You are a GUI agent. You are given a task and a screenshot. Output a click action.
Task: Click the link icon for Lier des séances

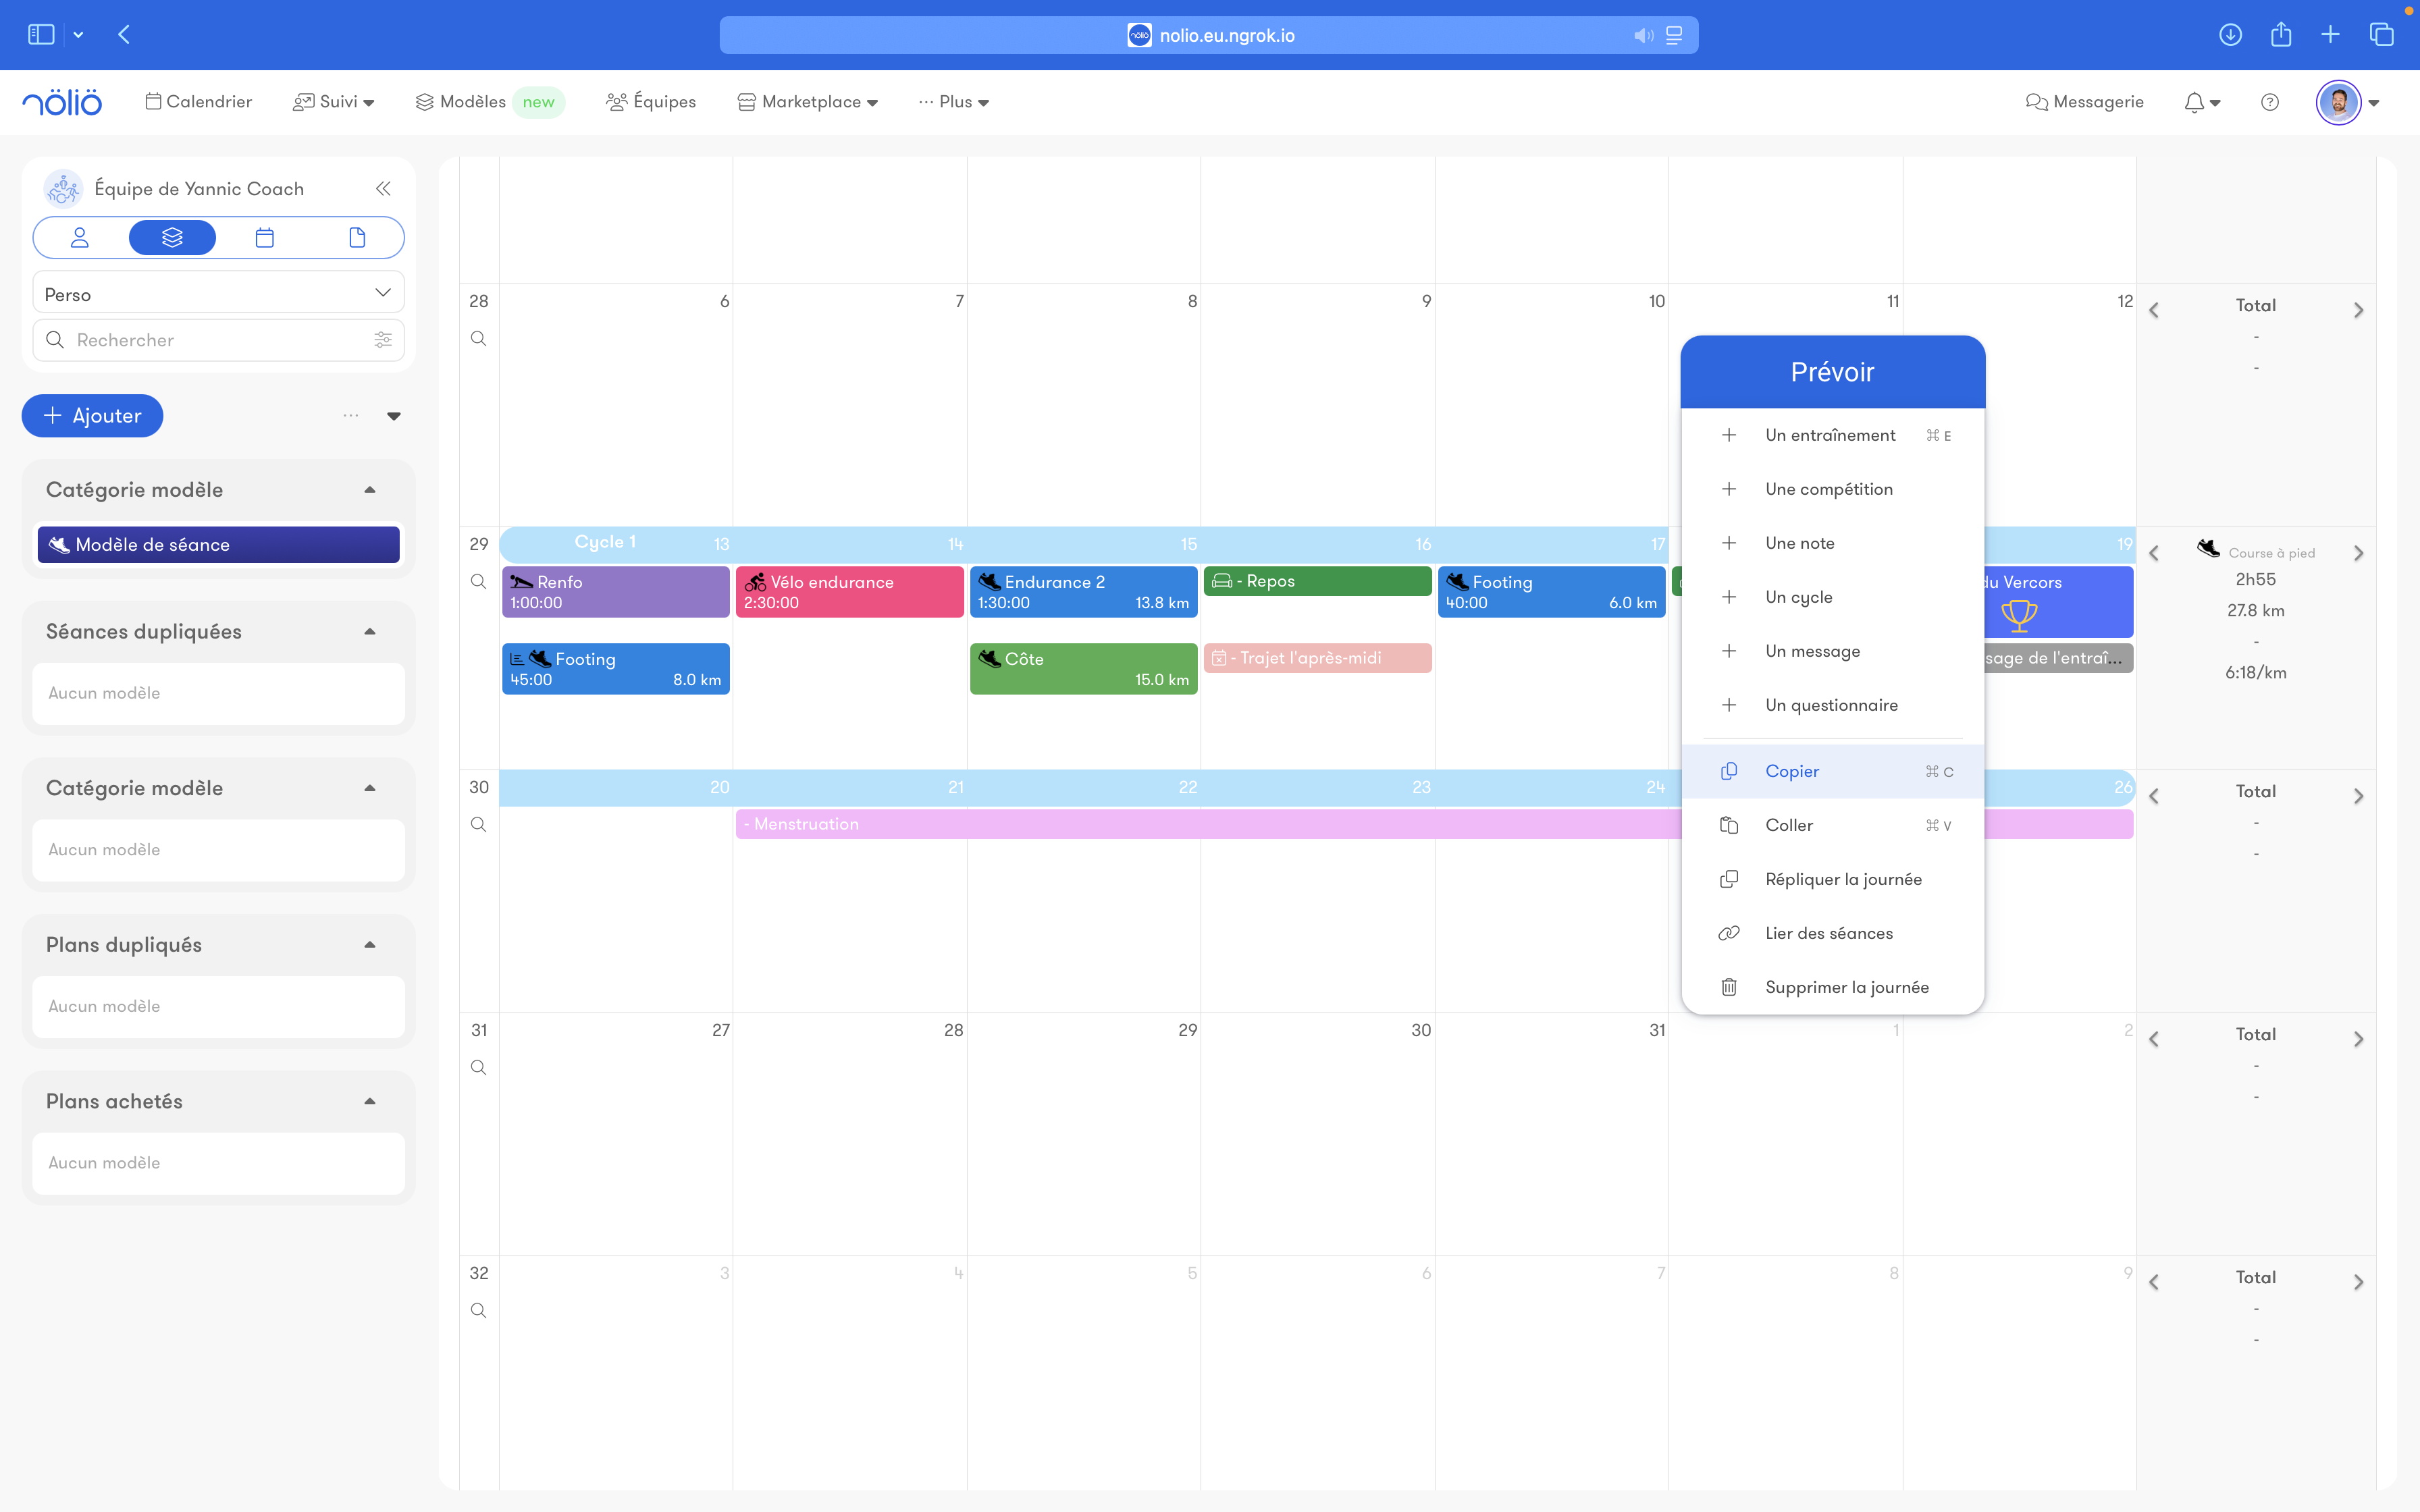pyautogui.click(x=1729, y=933)
